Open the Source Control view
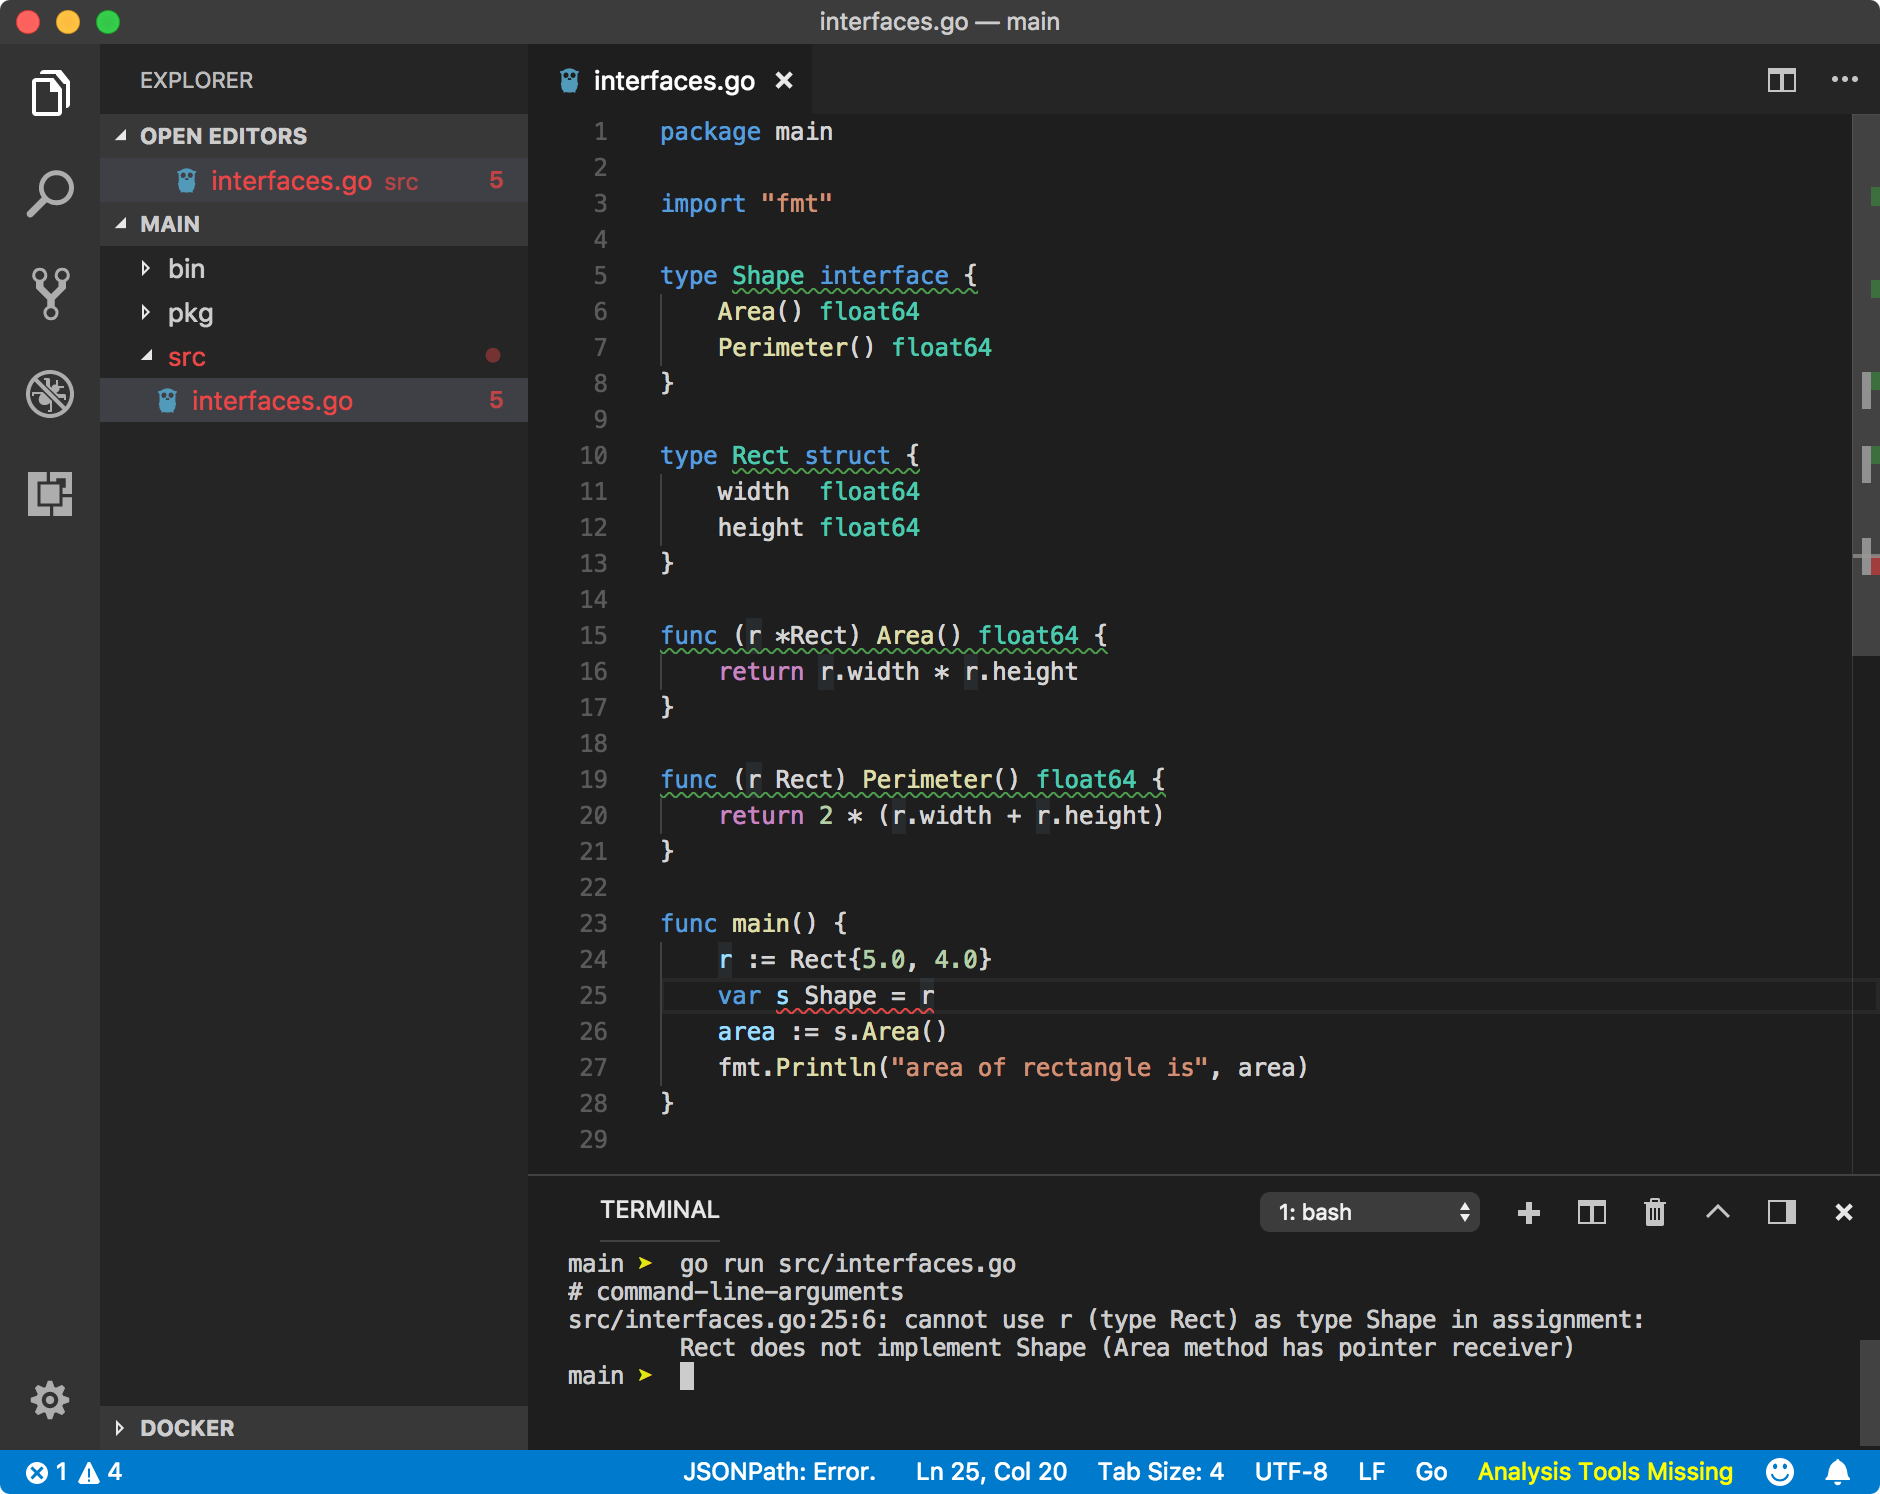Image resolution: width=1880 pixels, height=1494 pixels. pyautogui.click(x=50, y=292)
